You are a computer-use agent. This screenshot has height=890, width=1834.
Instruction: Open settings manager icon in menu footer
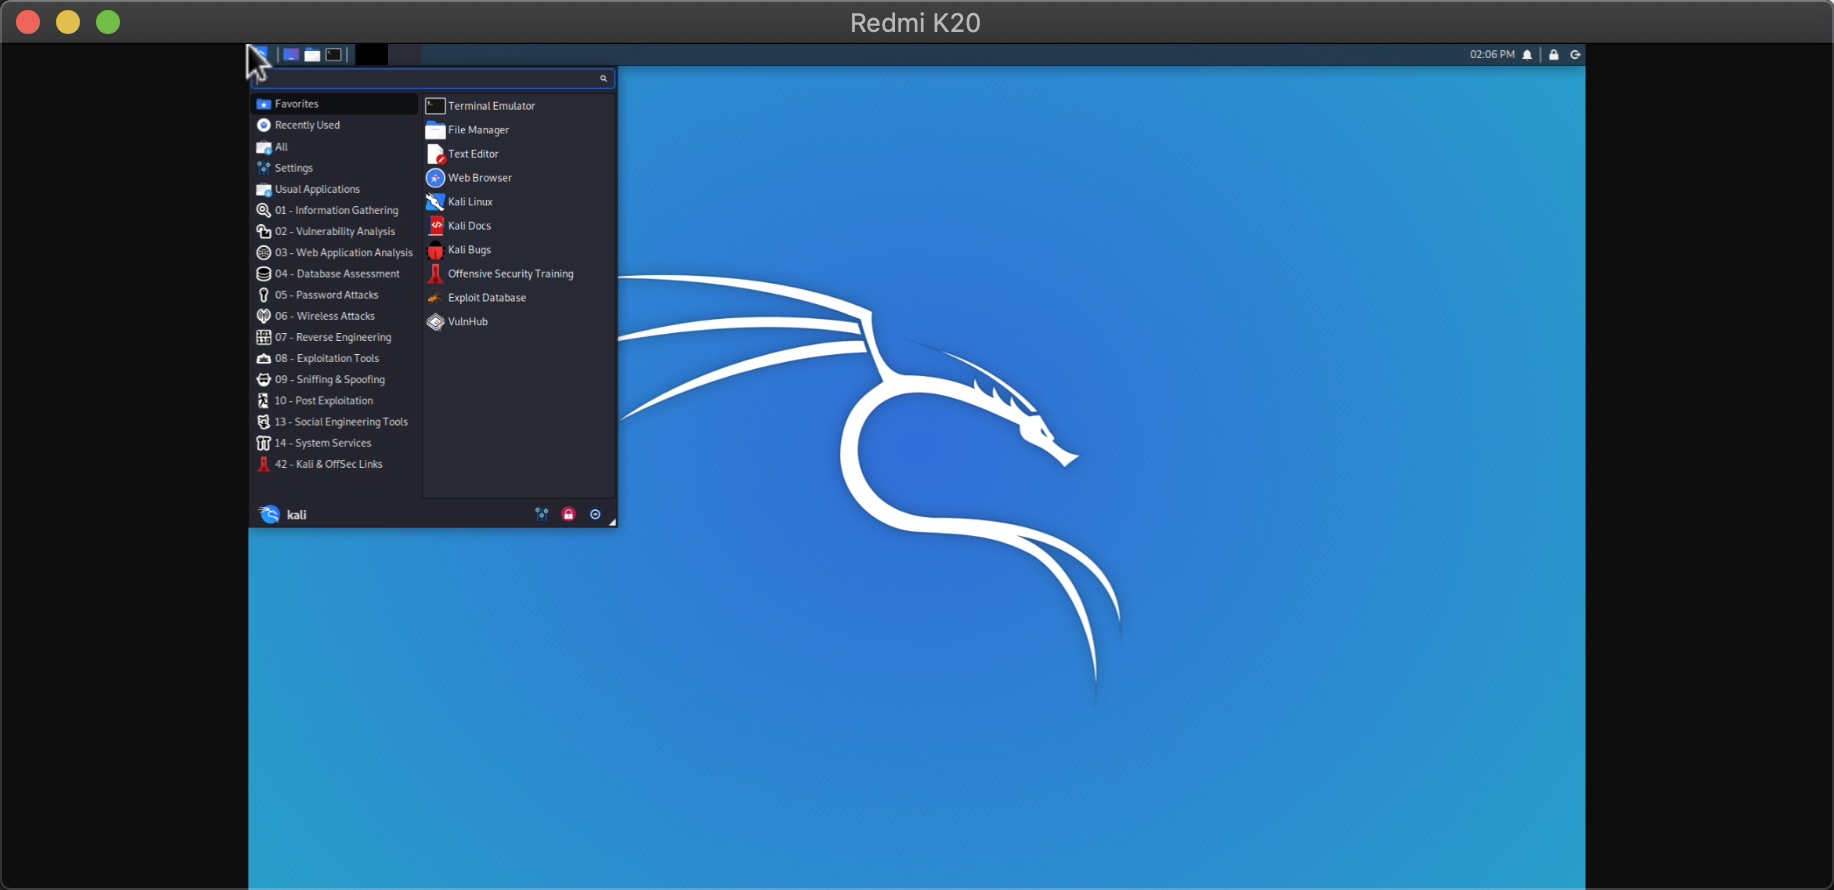[x=542, y=514]
